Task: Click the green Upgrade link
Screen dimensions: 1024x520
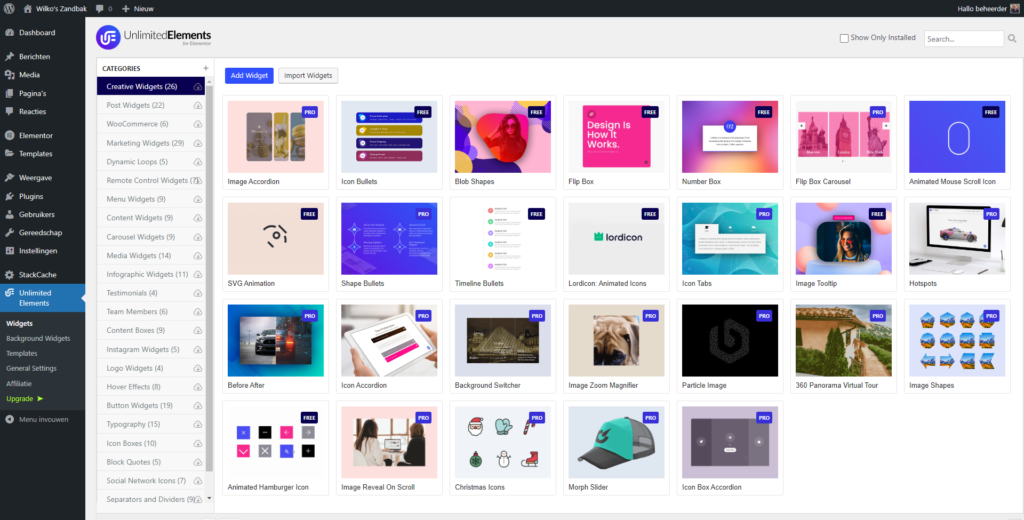Action: pyautogui.click(x=25, y=398)
